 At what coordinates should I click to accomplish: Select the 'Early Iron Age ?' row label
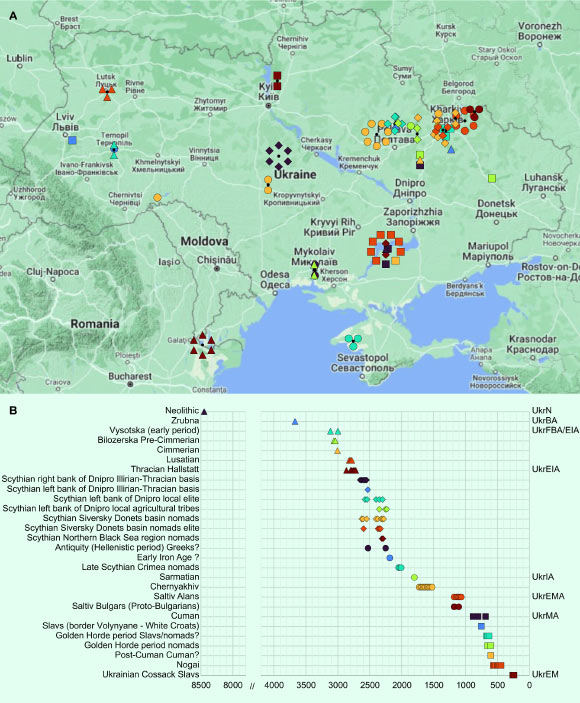click(168, 557)
